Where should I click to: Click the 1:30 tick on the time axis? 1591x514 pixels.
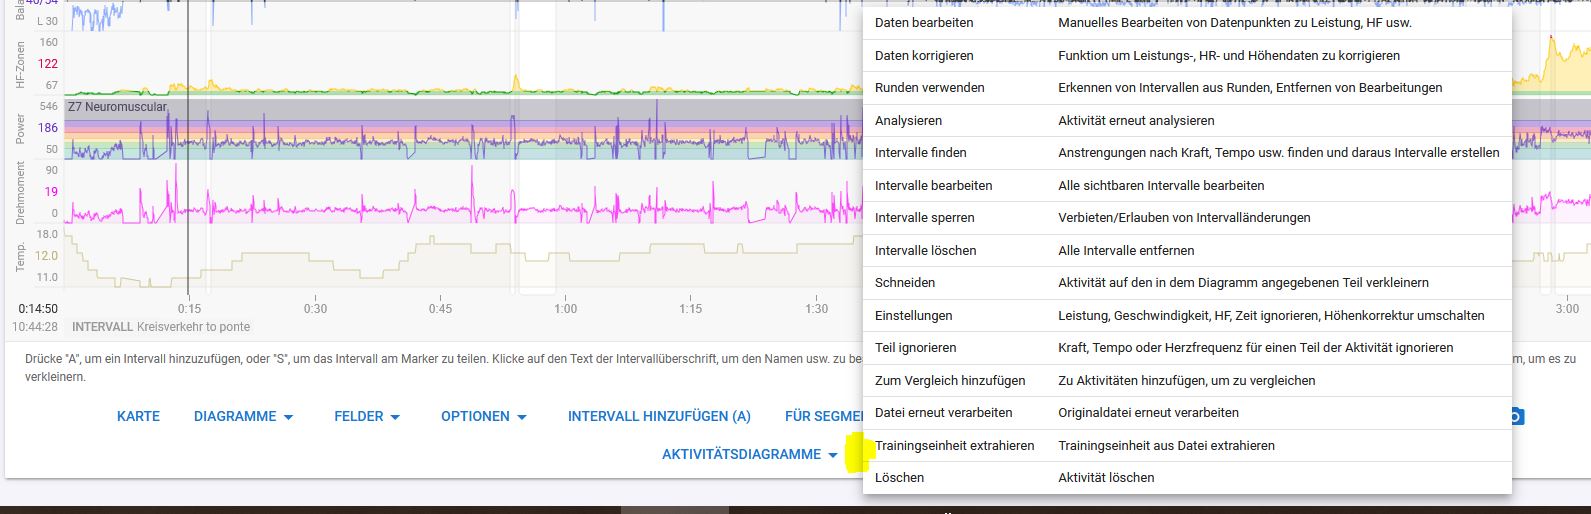[817, 309]
